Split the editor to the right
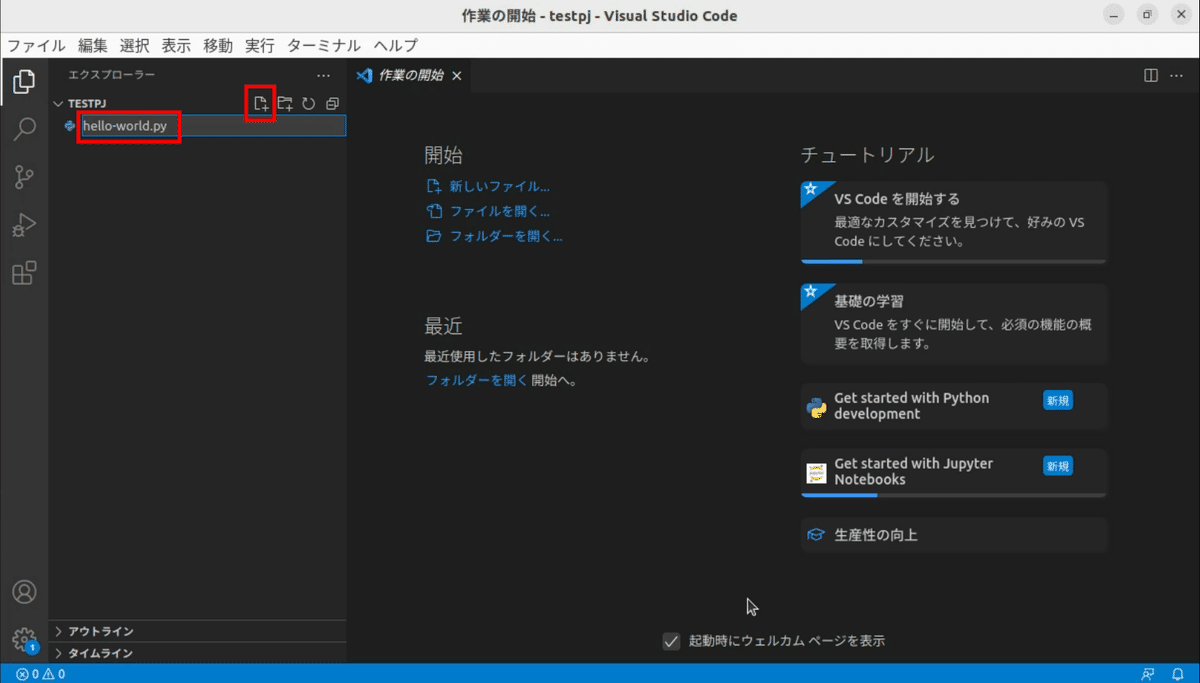The width and height of the screenshot is (1200, 683). click(x=1151, y=75)
